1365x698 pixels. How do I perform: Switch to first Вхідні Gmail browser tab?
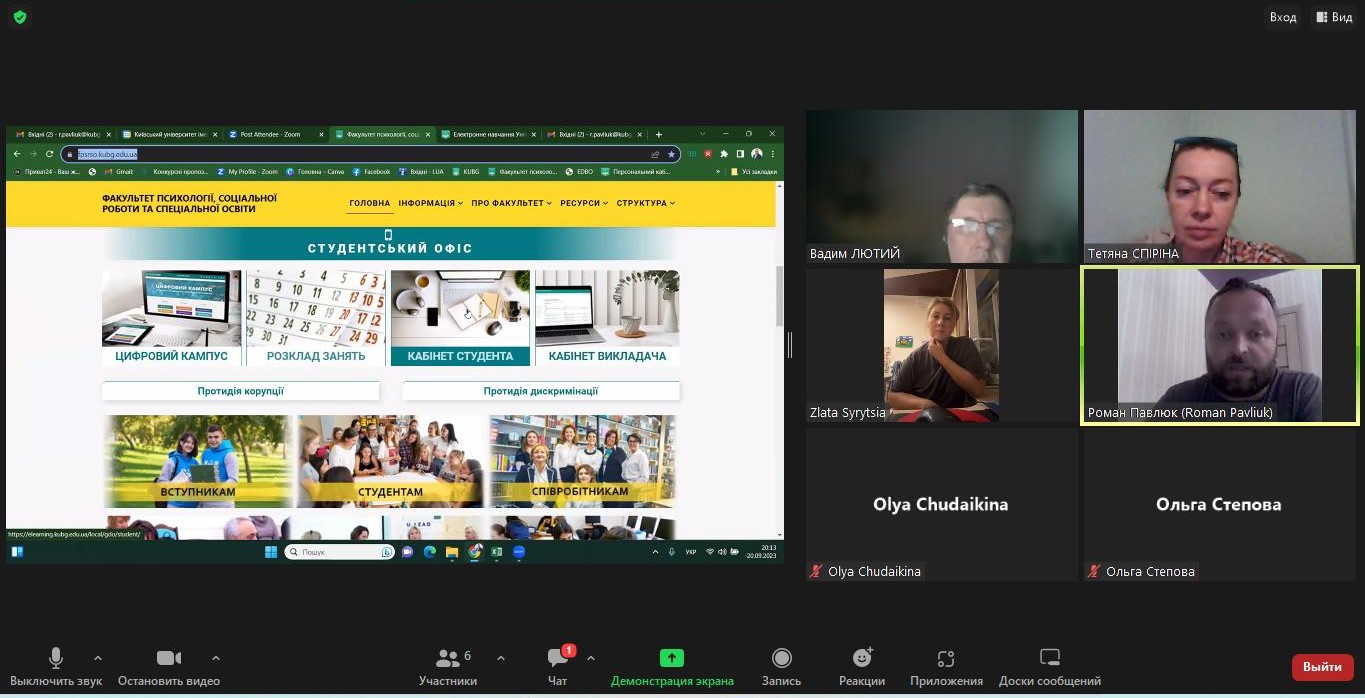click(x=62, y=134)
